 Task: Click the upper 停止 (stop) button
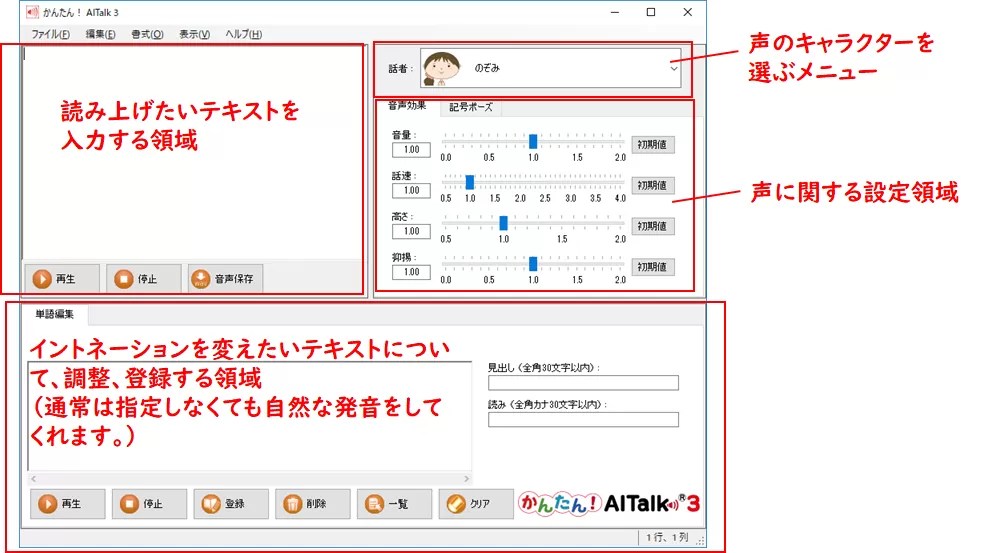click(x=143, y=278)
